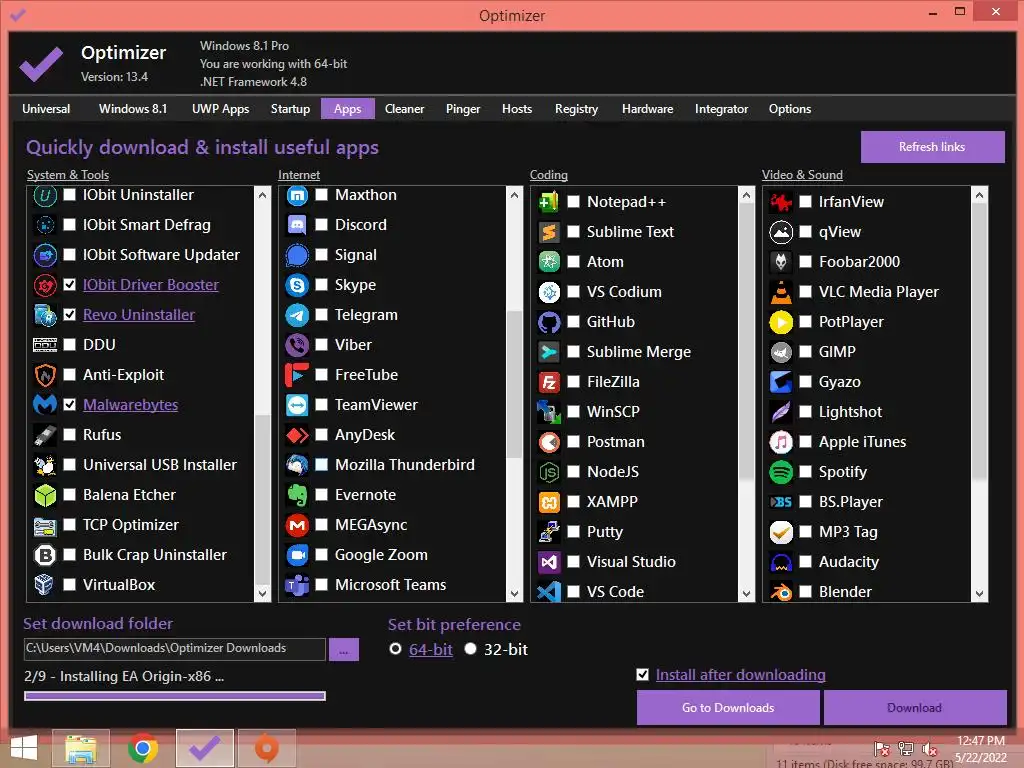Click the FileZilla icon
Image resolution: width=1024 pixels, height=768 pixels.
(x=549, y=382)
